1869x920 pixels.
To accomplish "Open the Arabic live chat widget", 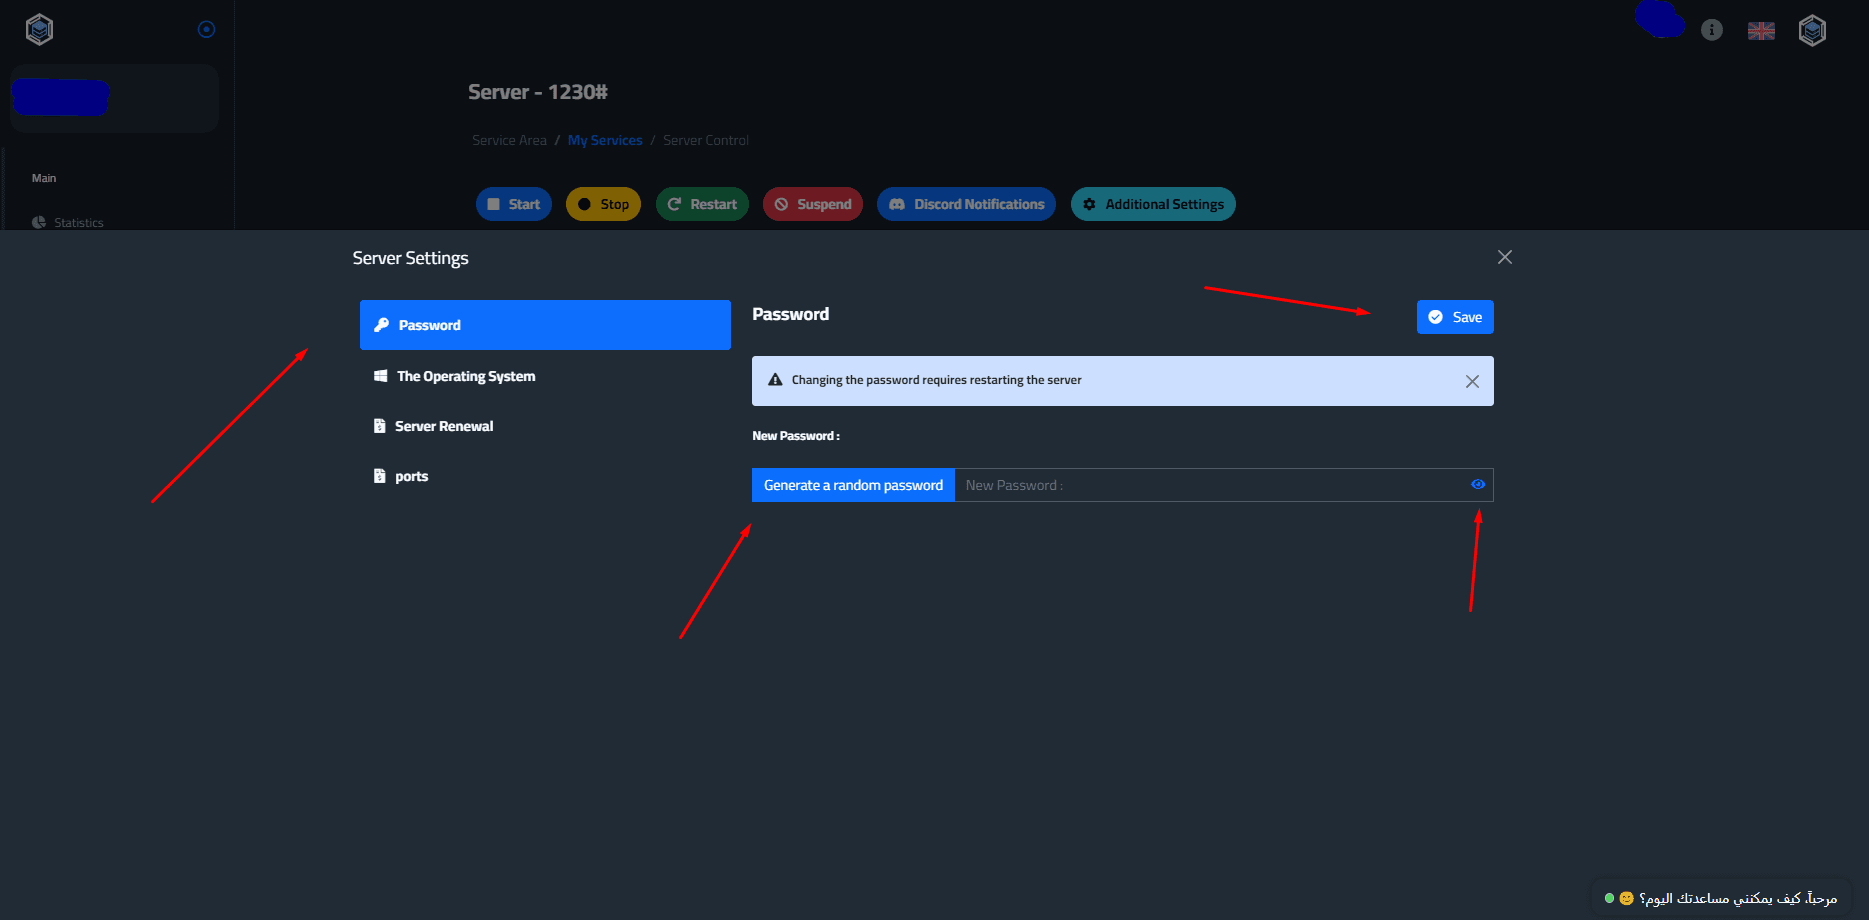I will click(1721, 898).
